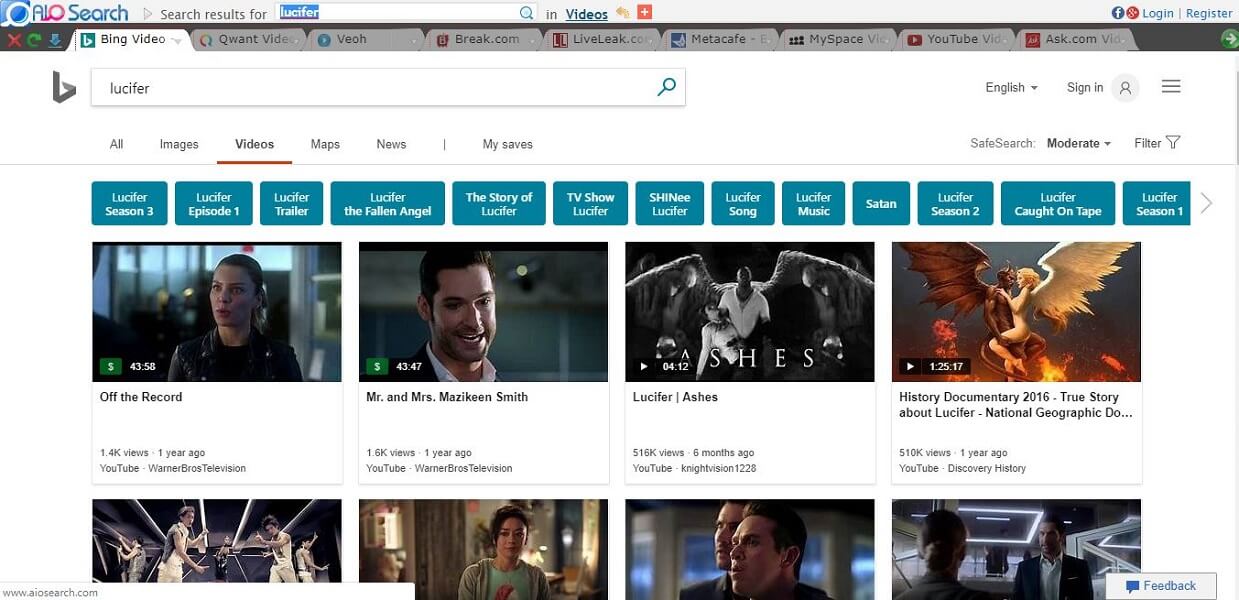The height and width of the screenshot is (600, 1239).
Task: Click the category arrows icon next to Videos
Action: point(623,13)
